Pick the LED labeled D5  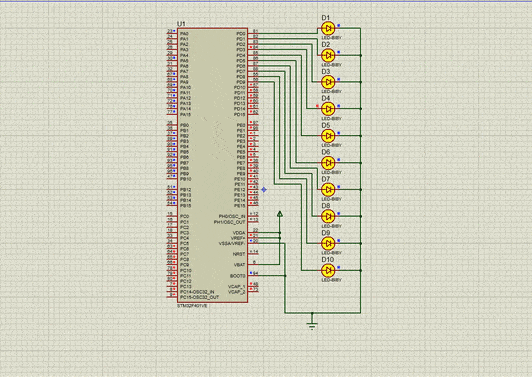[x=328, y=136]
